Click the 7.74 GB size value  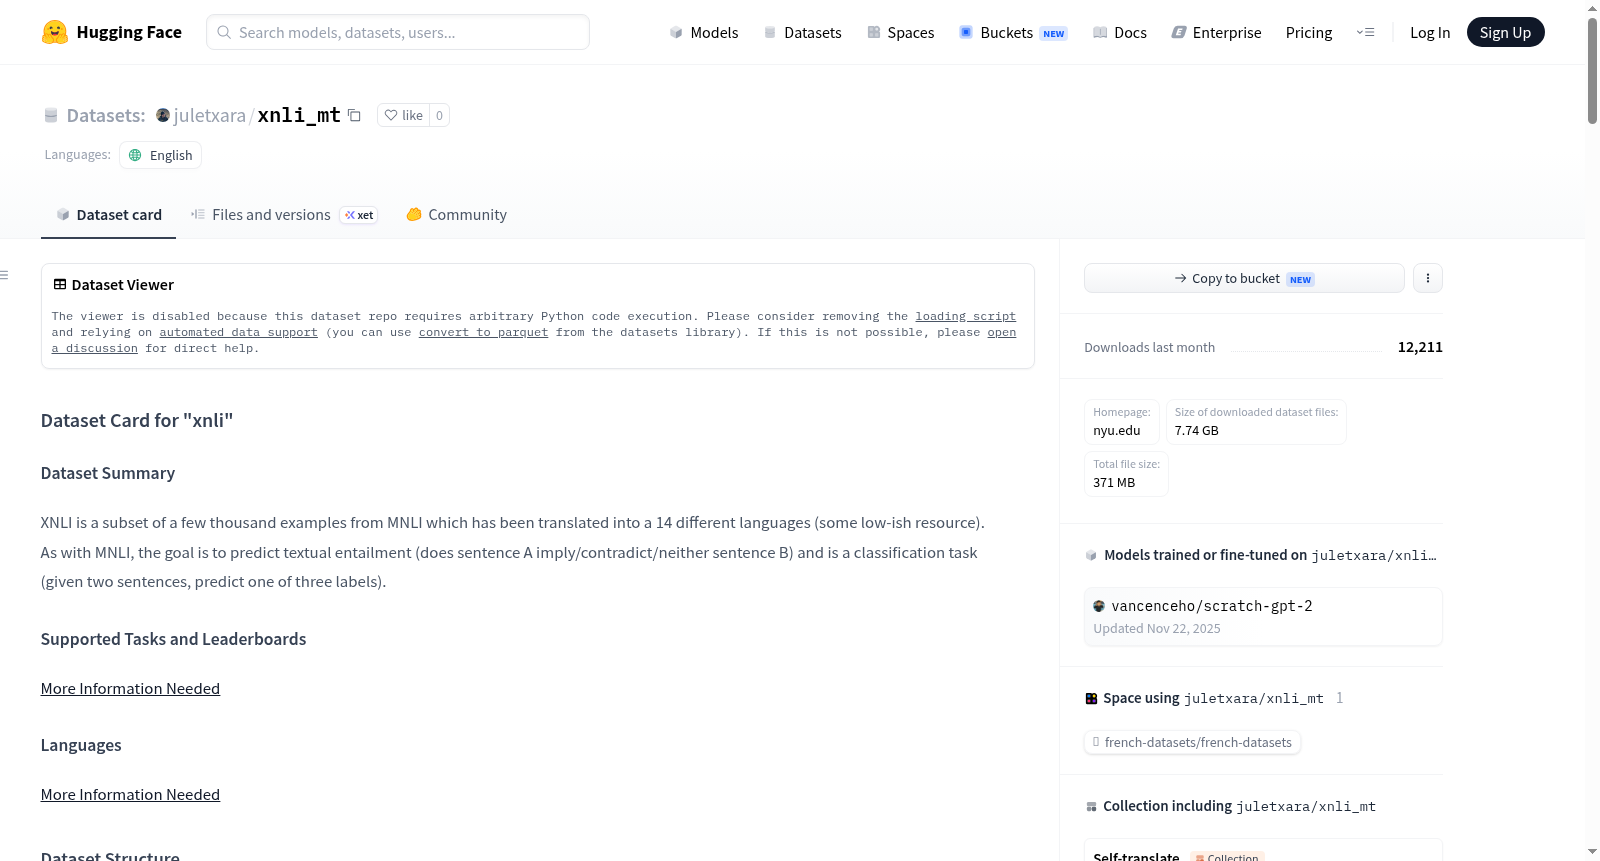point(1196,430)
